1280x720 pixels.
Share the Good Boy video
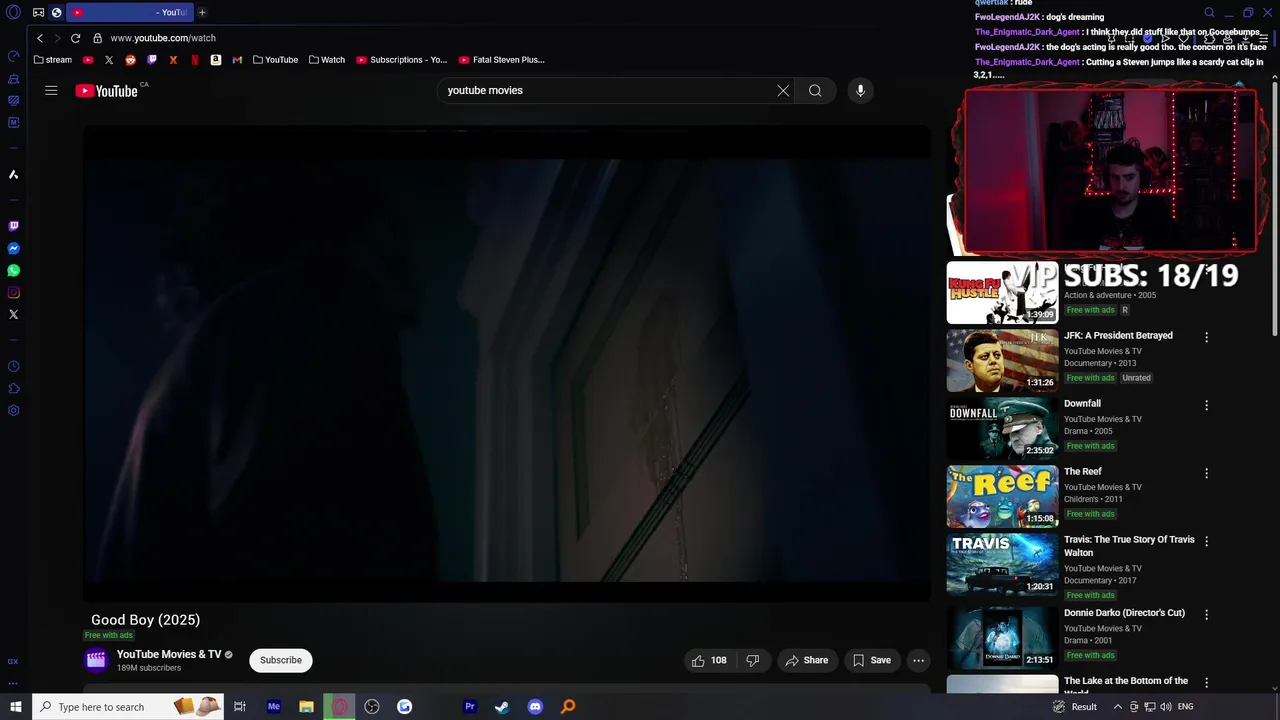tap(806, 660)
